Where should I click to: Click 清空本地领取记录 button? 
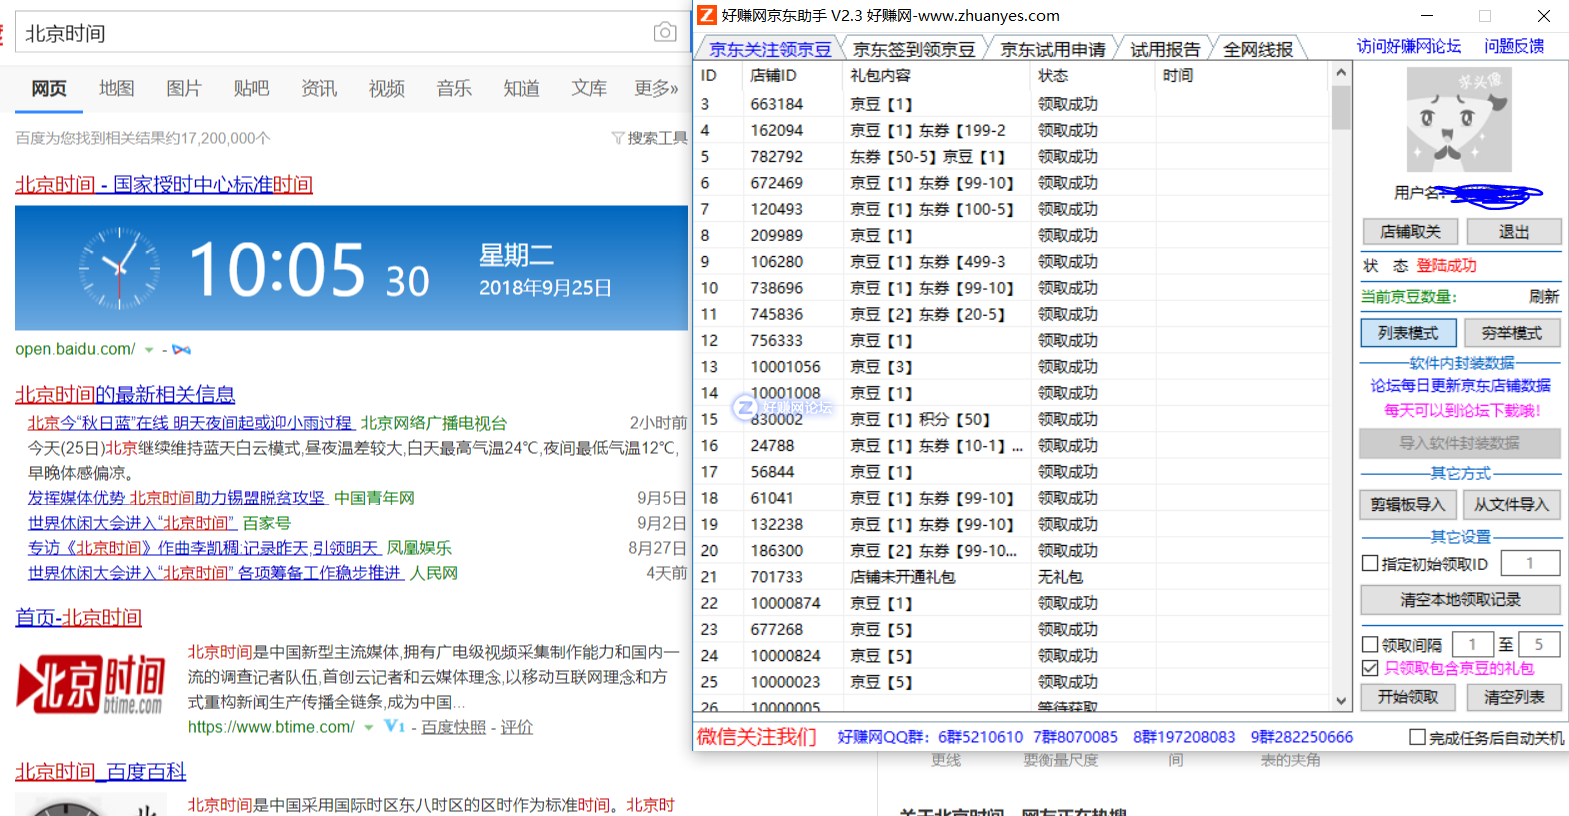pos(1460,600)
